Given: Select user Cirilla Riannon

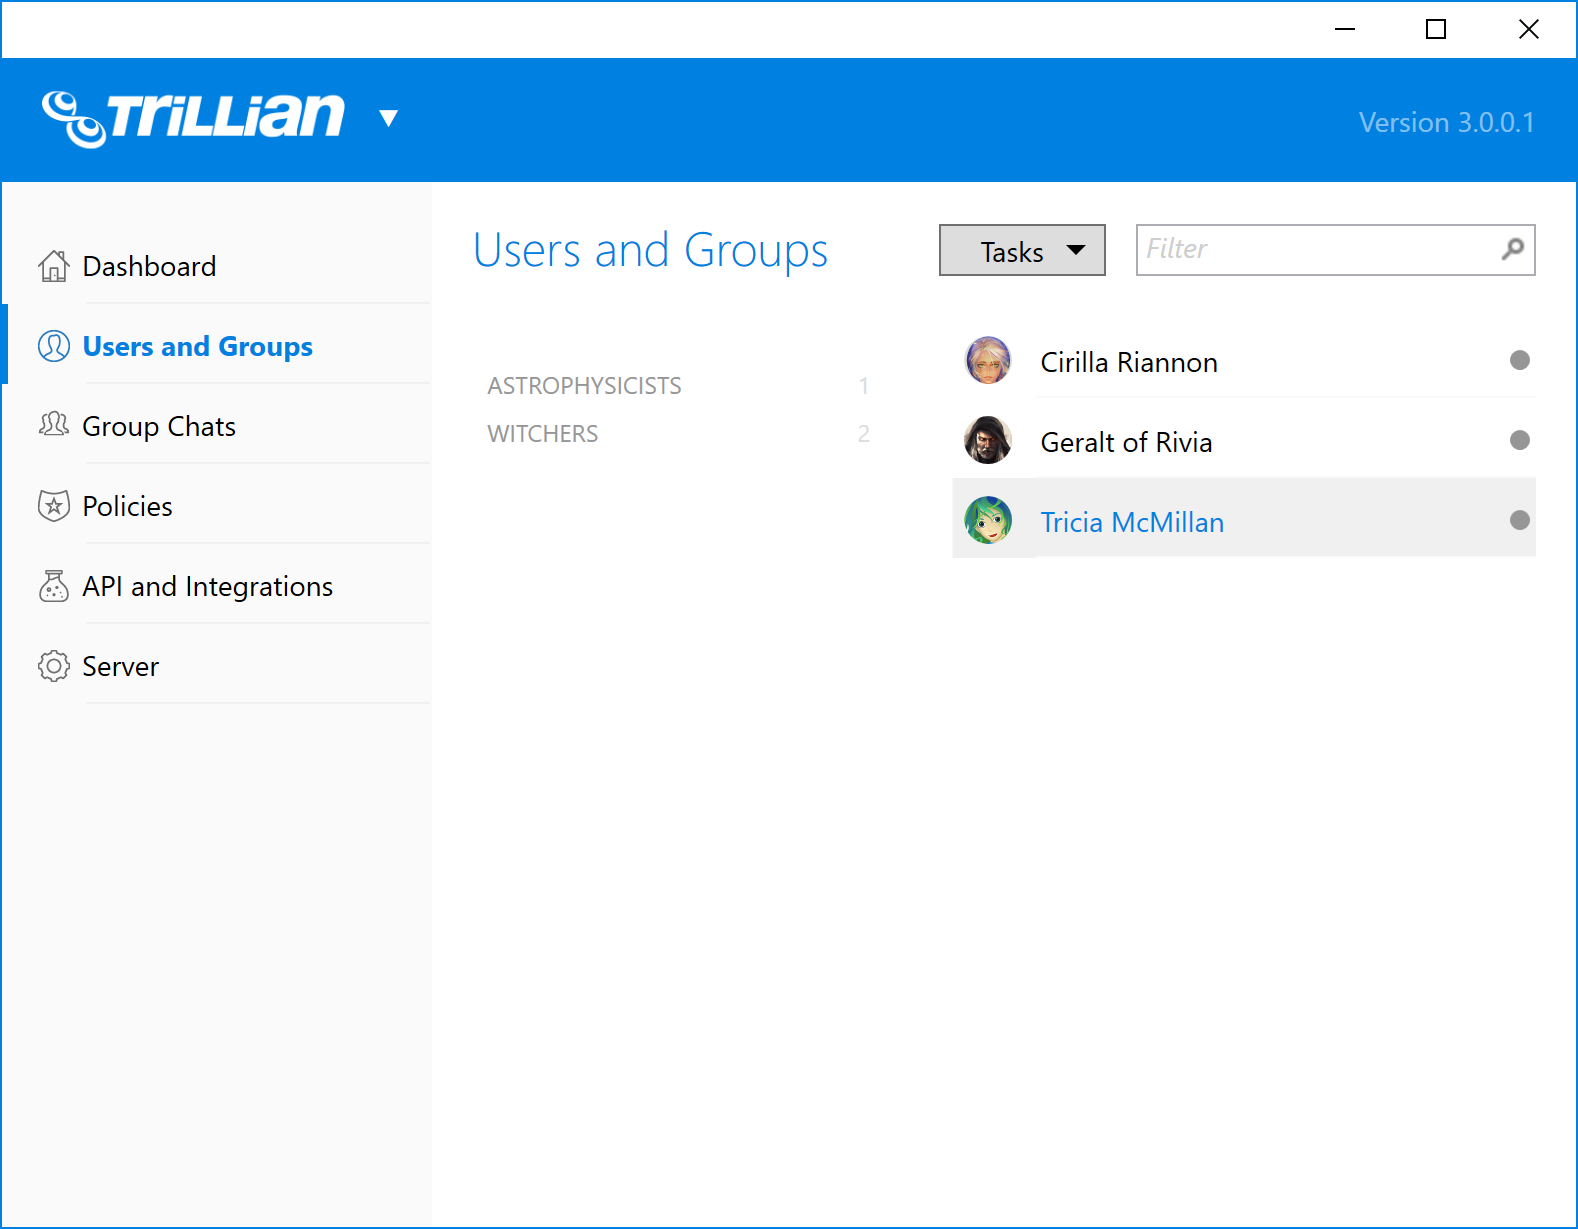Looking at the screenshot, I should (1244, 360).
